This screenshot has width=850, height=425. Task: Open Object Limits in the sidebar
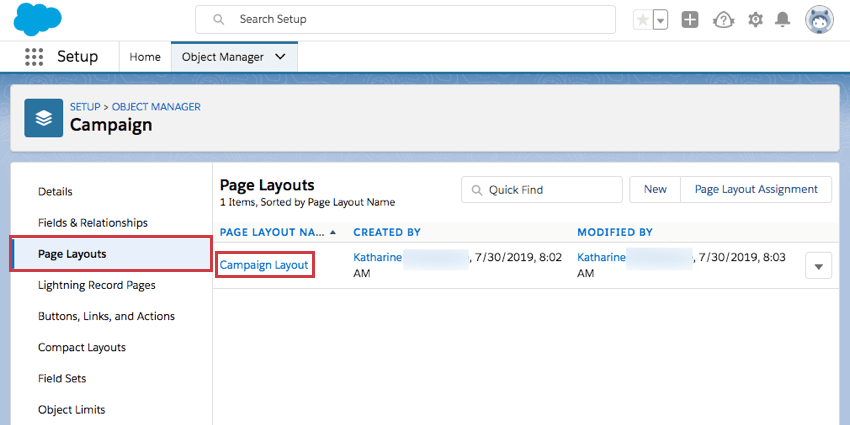pos(72,410)
